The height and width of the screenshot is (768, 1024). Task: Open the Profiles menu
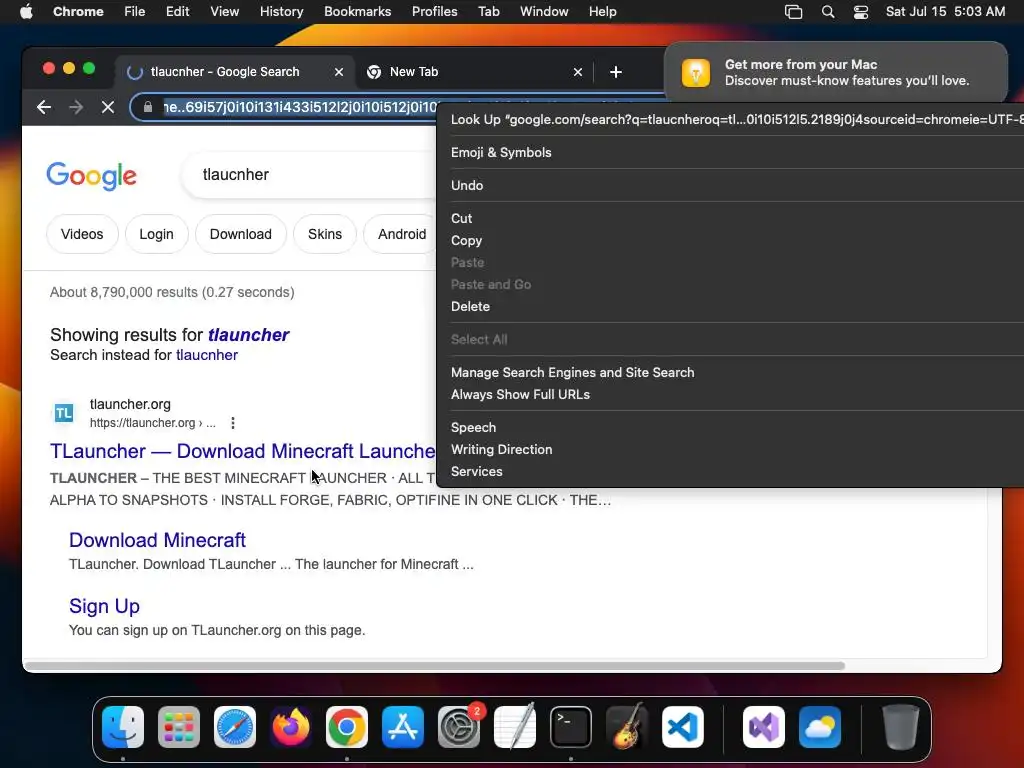coord(434,12)
